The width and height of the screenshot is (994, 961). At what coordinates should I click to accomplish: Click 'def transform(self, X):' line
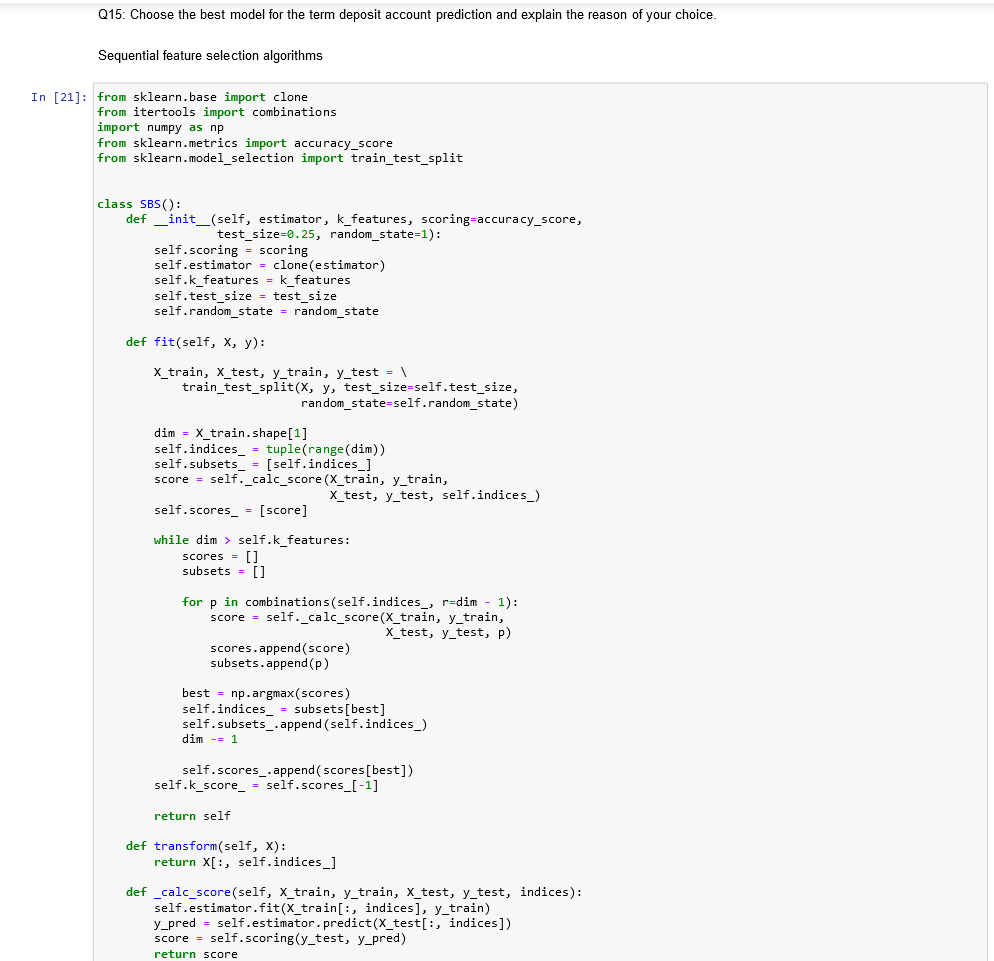(x=206, y=846)
